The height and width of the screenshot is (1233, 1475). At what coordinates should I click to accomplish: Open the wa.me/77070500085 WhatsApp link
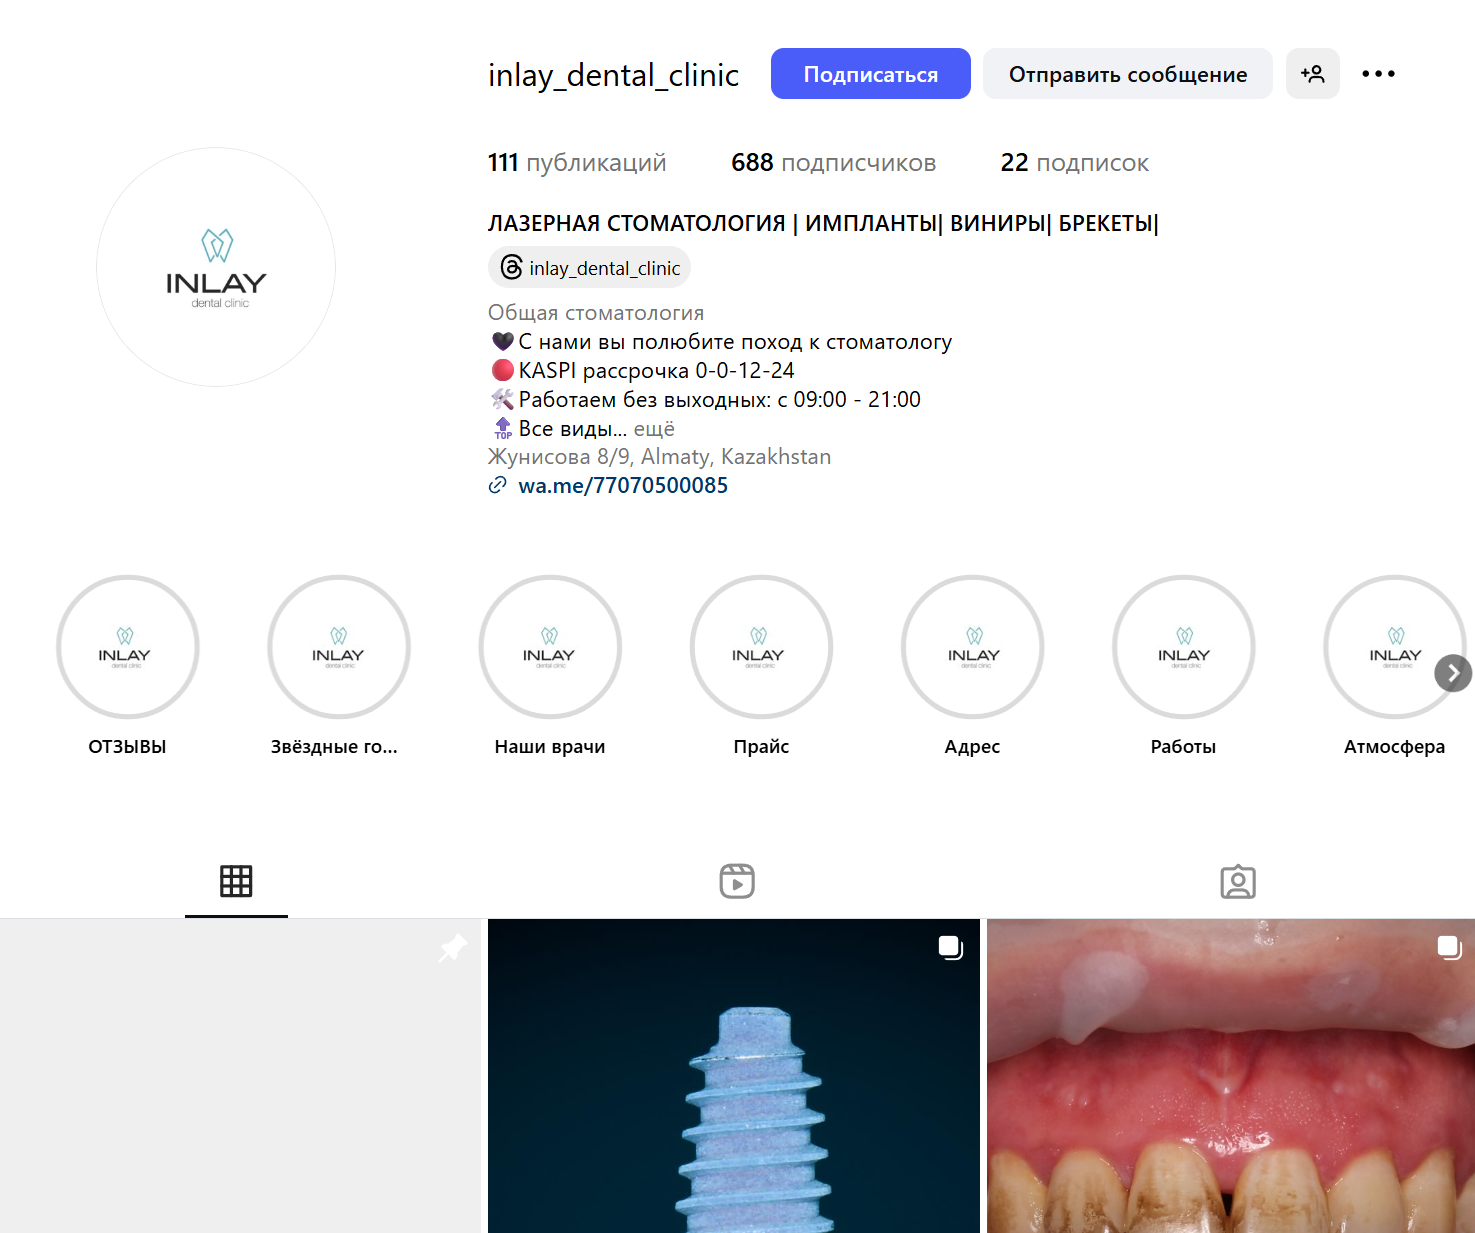[x=622, y=486]
